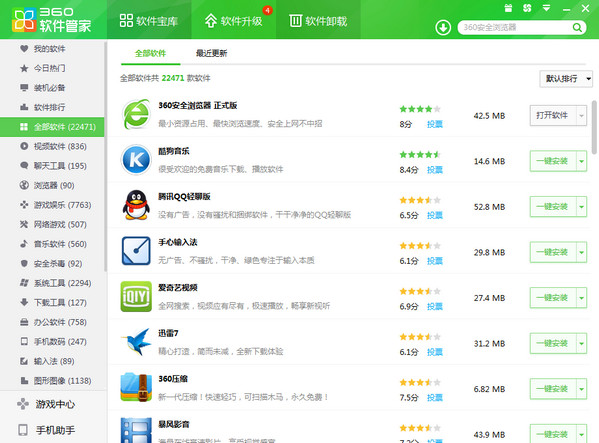Expand install options arrow for 迅雷7

[x=581, y=343]
